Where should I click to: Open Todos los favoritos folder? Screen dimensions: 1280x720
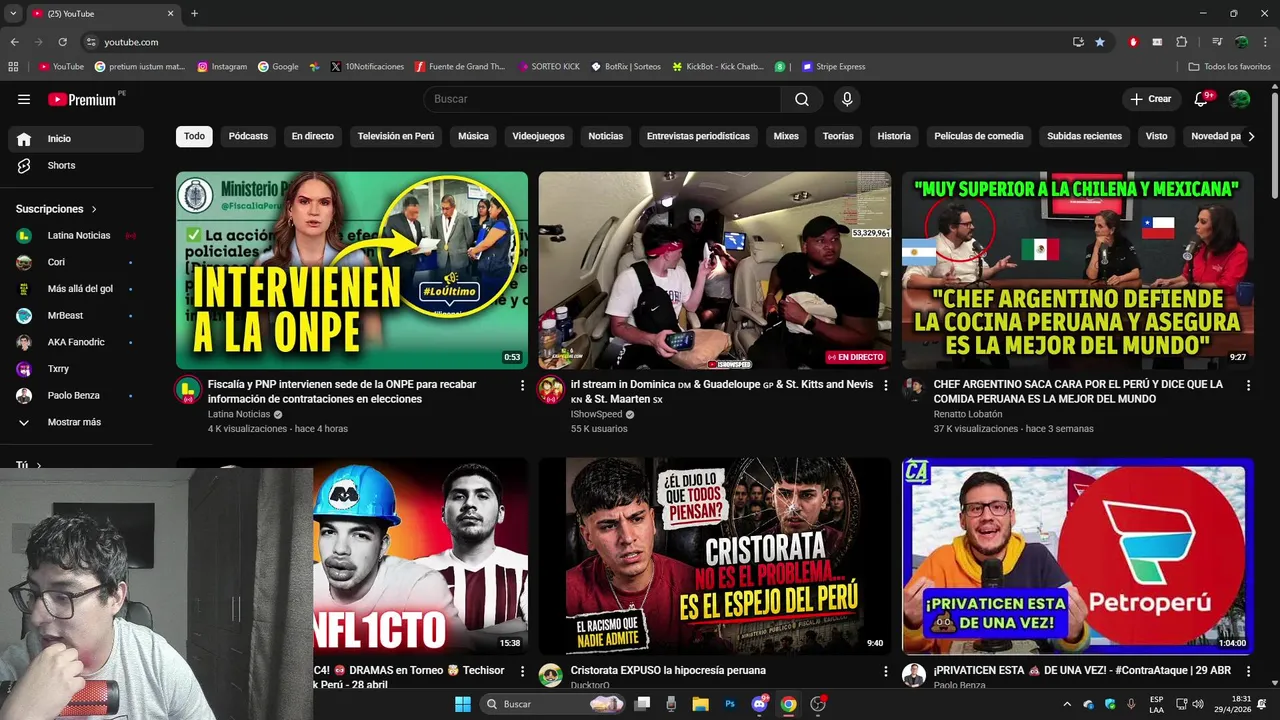pyautogui.click(x=1229, y=67)
